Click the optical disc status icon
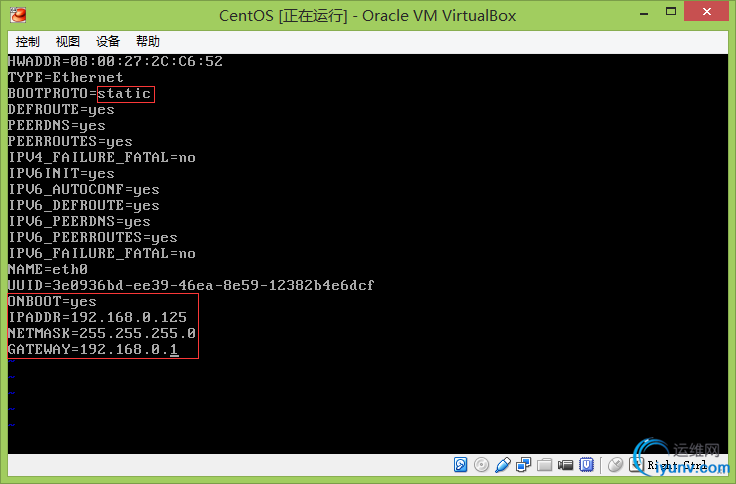This screenshot has height=484, width=736. (482, 465)
